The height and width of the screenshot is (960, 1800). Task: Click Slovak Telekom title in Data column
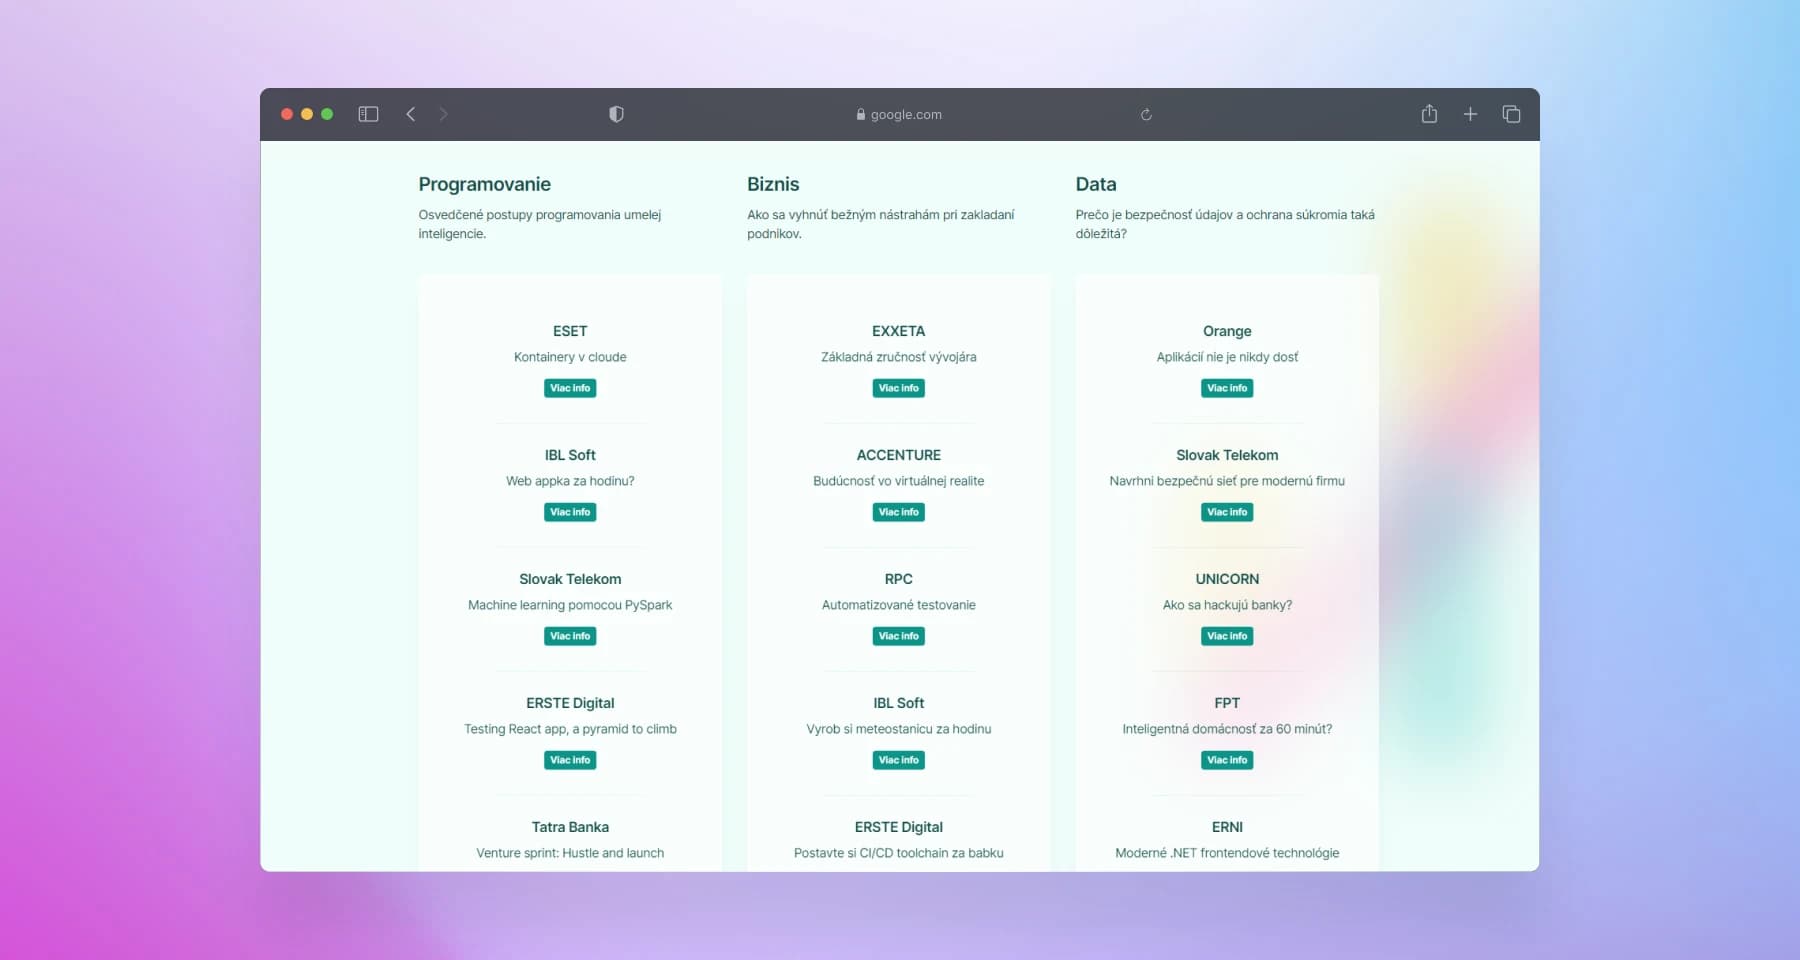[1227, 455]
